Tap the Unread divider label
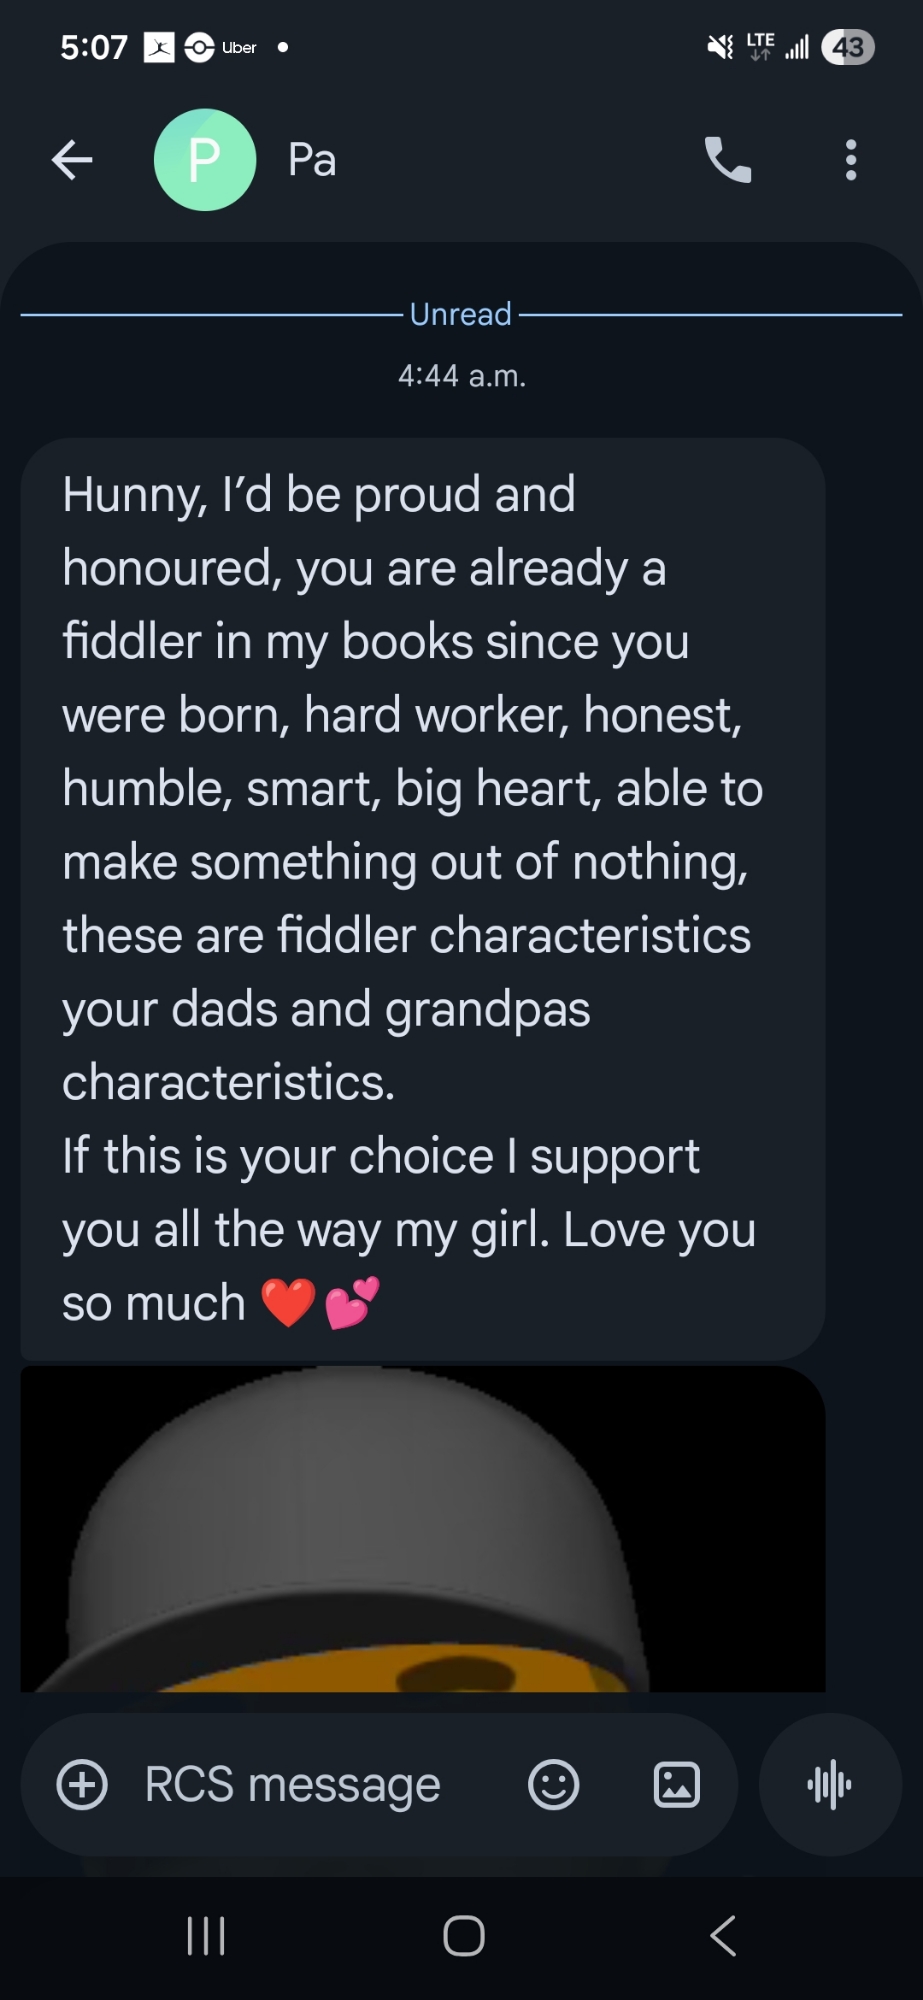923x2000 pixels. point(461,314)
